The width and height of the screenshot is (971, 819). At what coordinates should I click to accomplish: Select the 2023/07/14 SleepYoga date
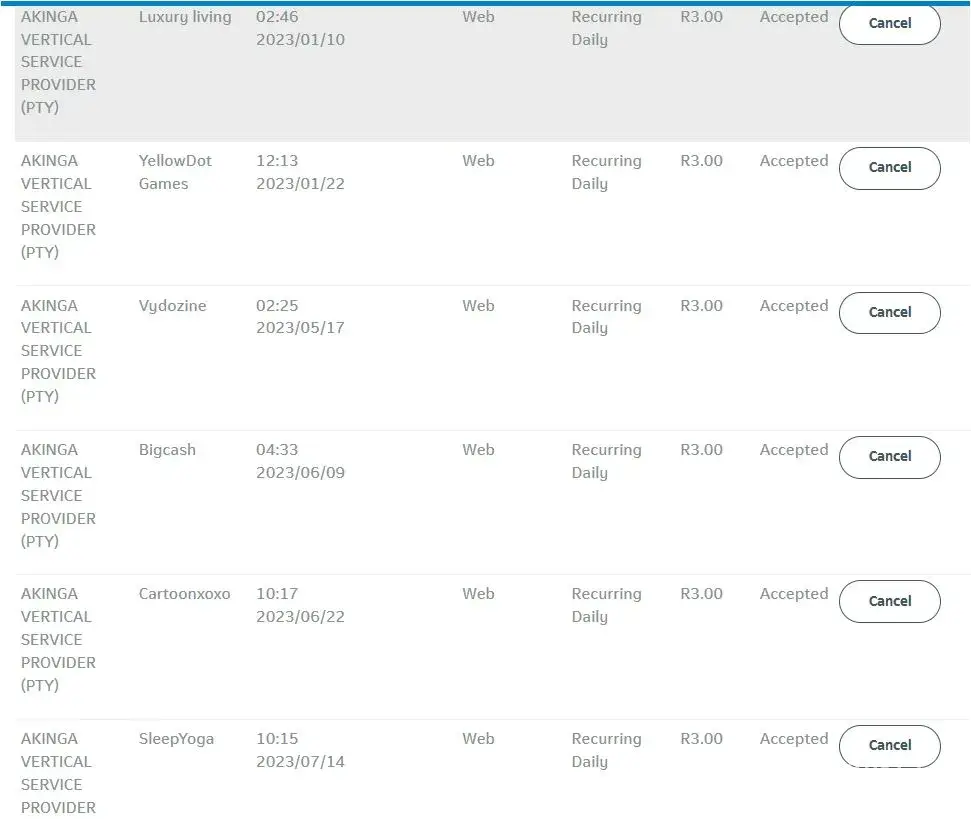coord(300,762)
